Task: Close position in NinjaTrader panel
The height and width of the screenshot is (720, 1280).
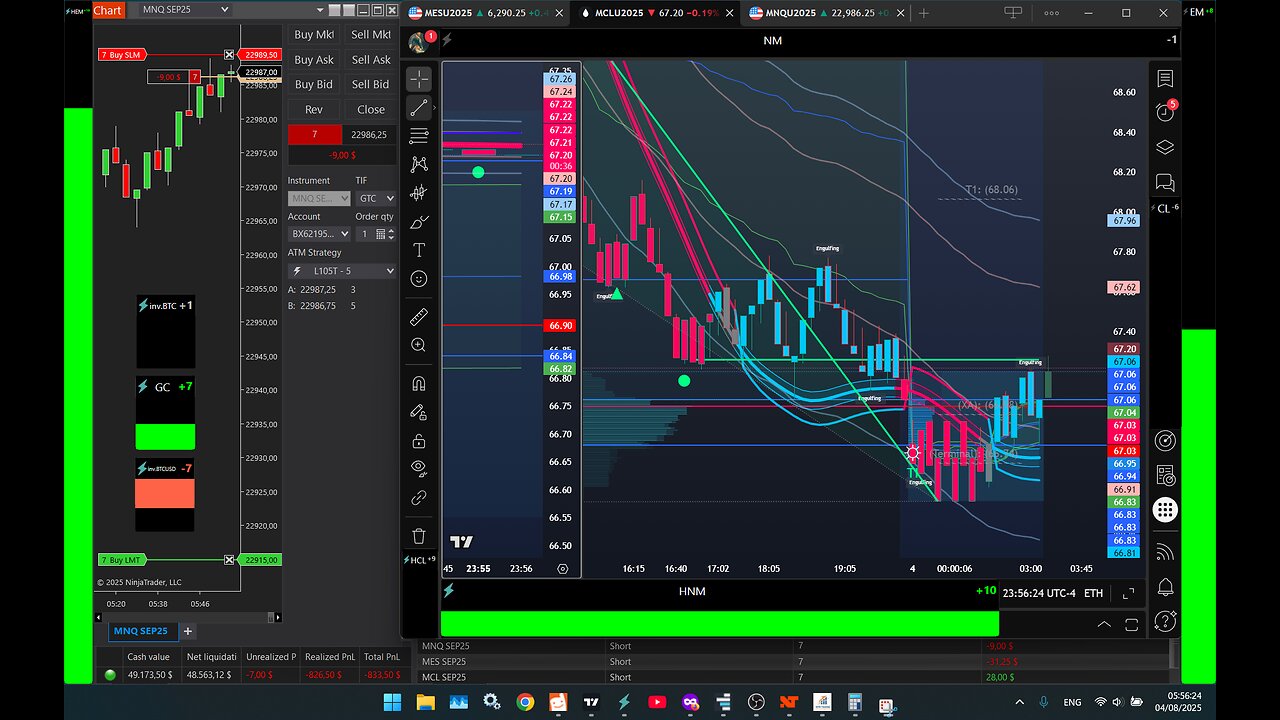Action: (371, 110)
